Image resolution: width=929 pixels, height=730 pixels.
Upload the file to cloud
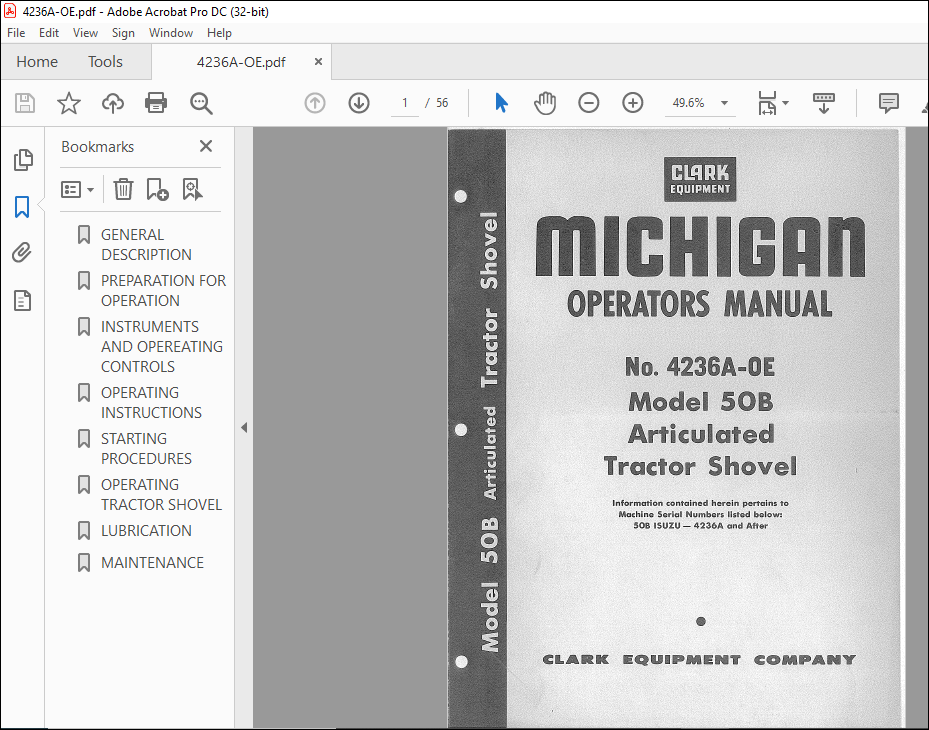coord(113,103)
